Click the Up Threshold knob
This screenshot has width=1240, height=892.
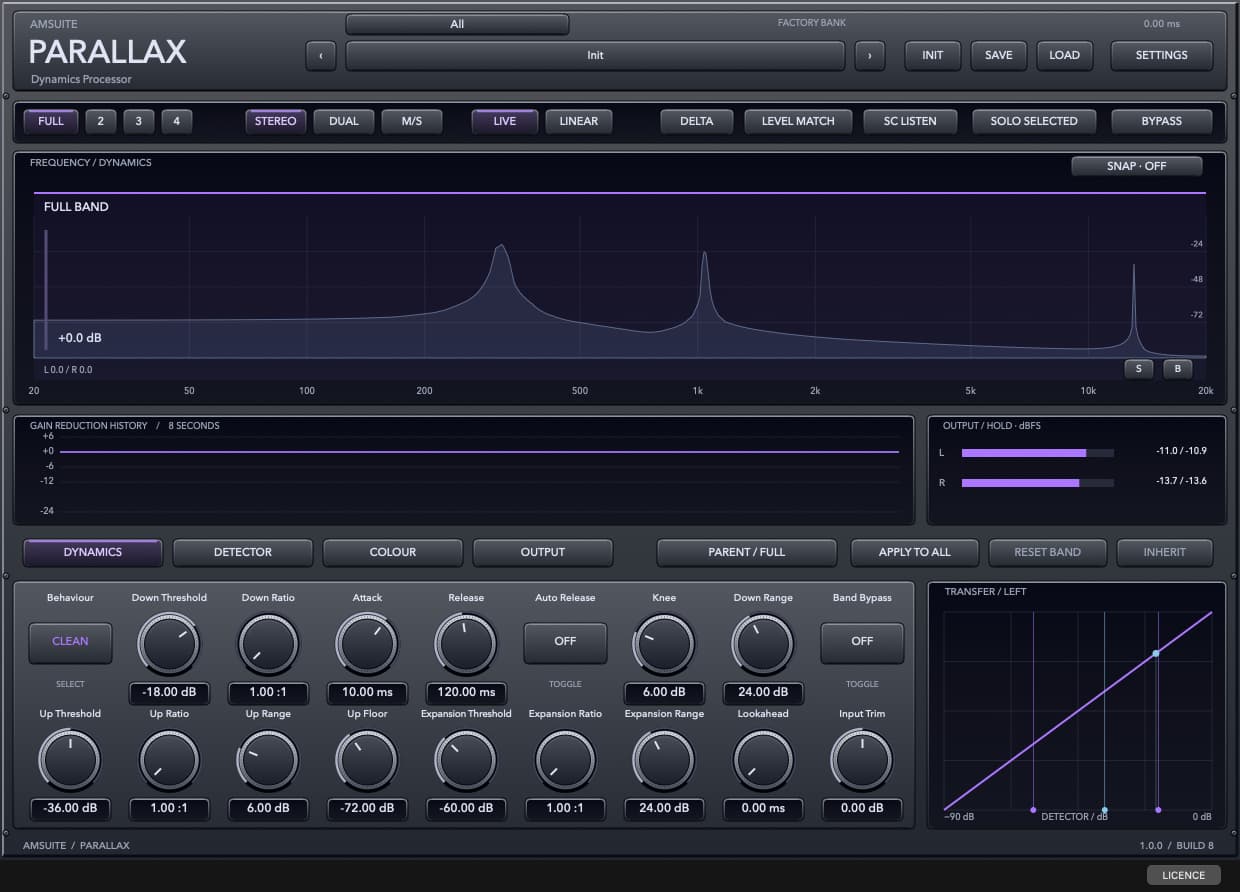[x=70, y=759]
